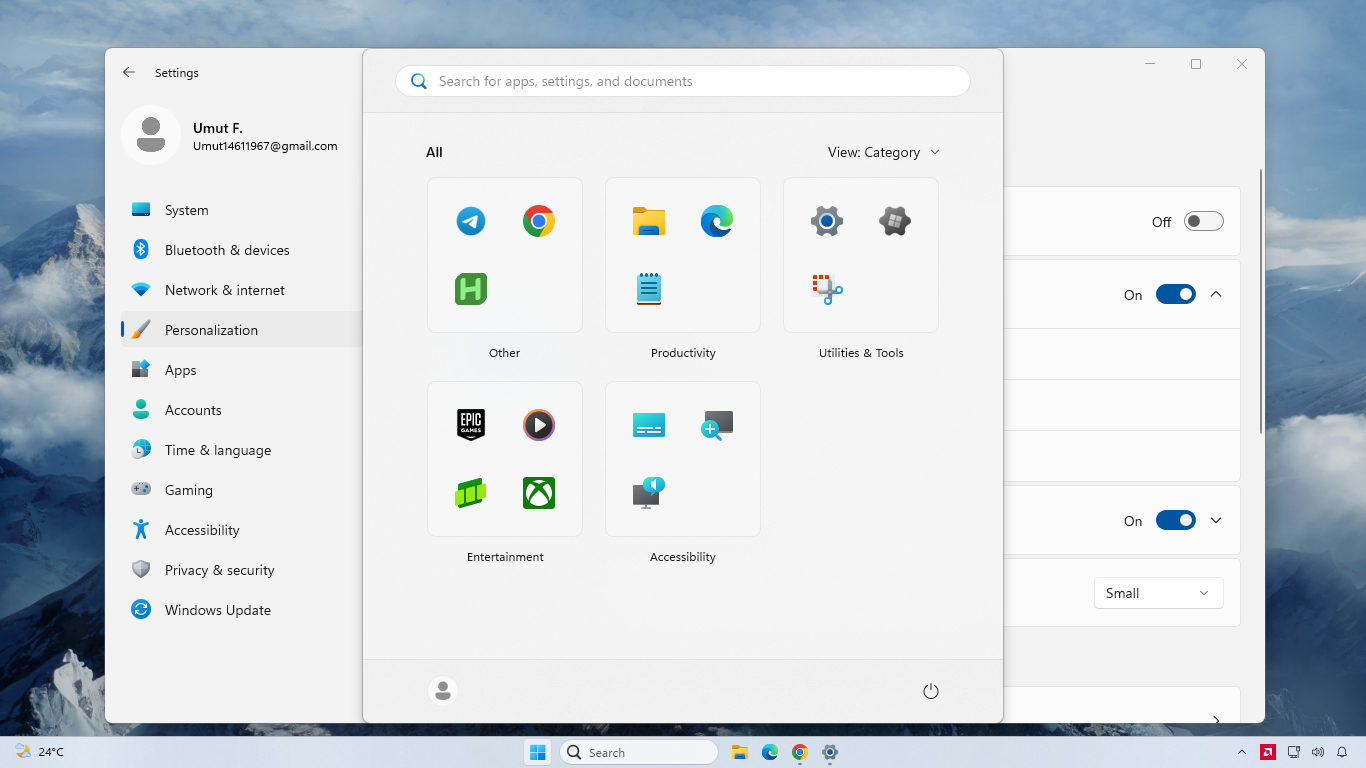Viewport: 1366px width, 768px height.
Task: Click the Settings back arrow
Action: pyautogui.click(x=129, y=73)
